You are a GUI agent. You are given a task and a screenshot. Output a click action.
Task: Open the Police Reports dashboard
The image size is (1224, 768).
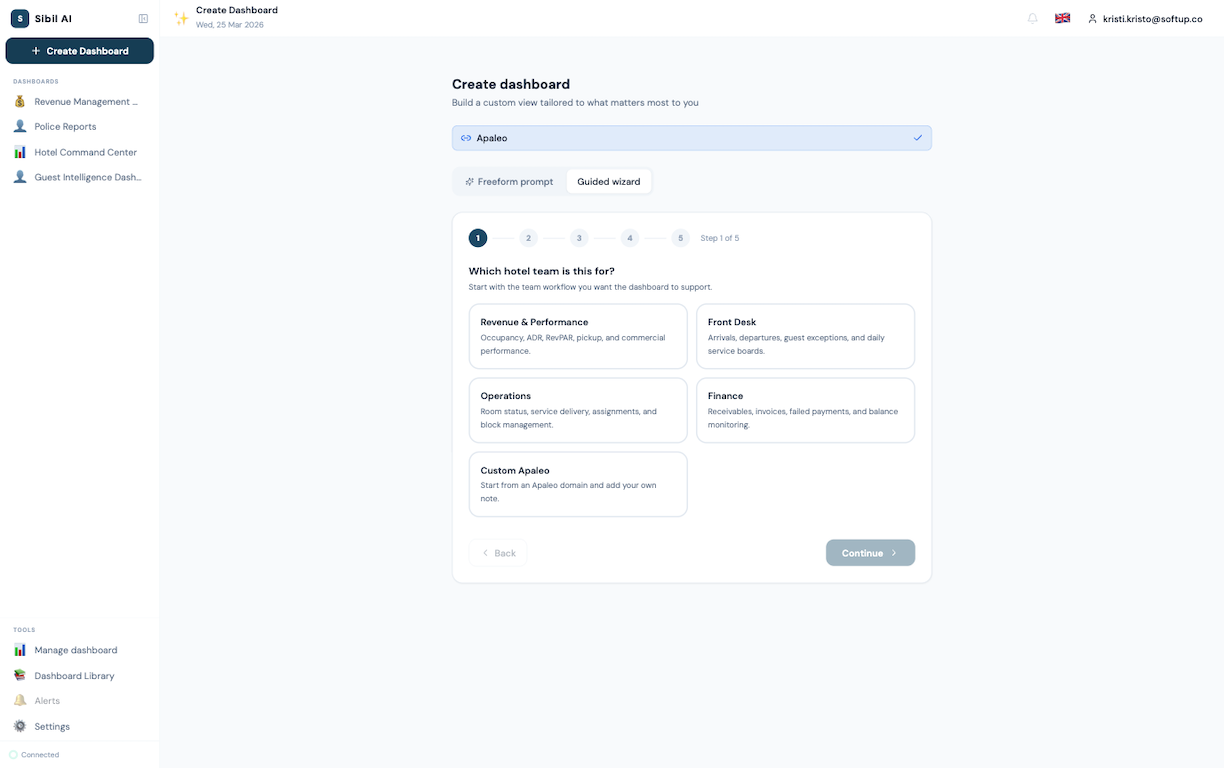tap(79, 126)
